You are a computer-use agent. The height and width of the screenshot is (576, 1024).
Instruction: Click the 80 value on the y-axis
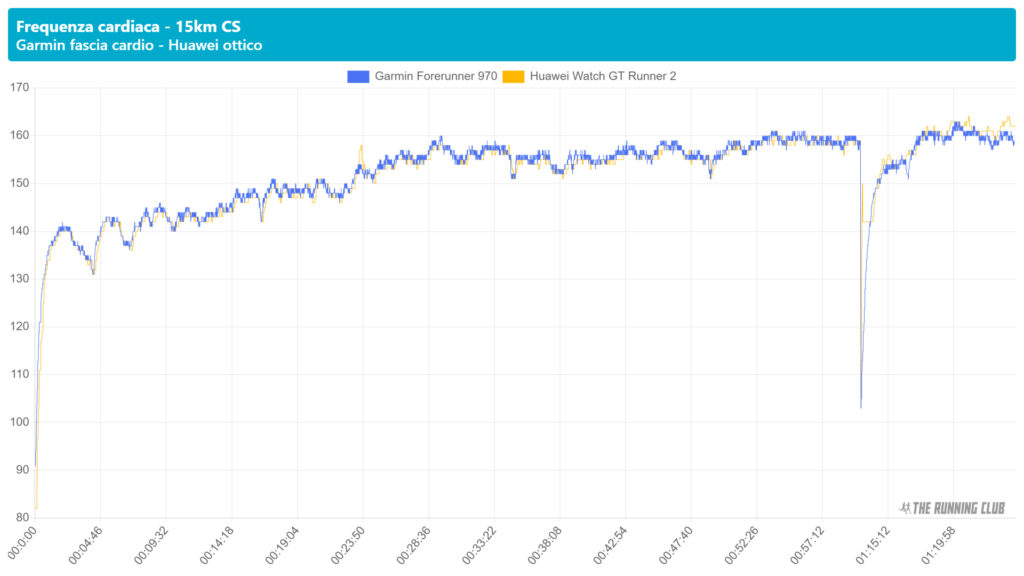(x=22, y=517)
